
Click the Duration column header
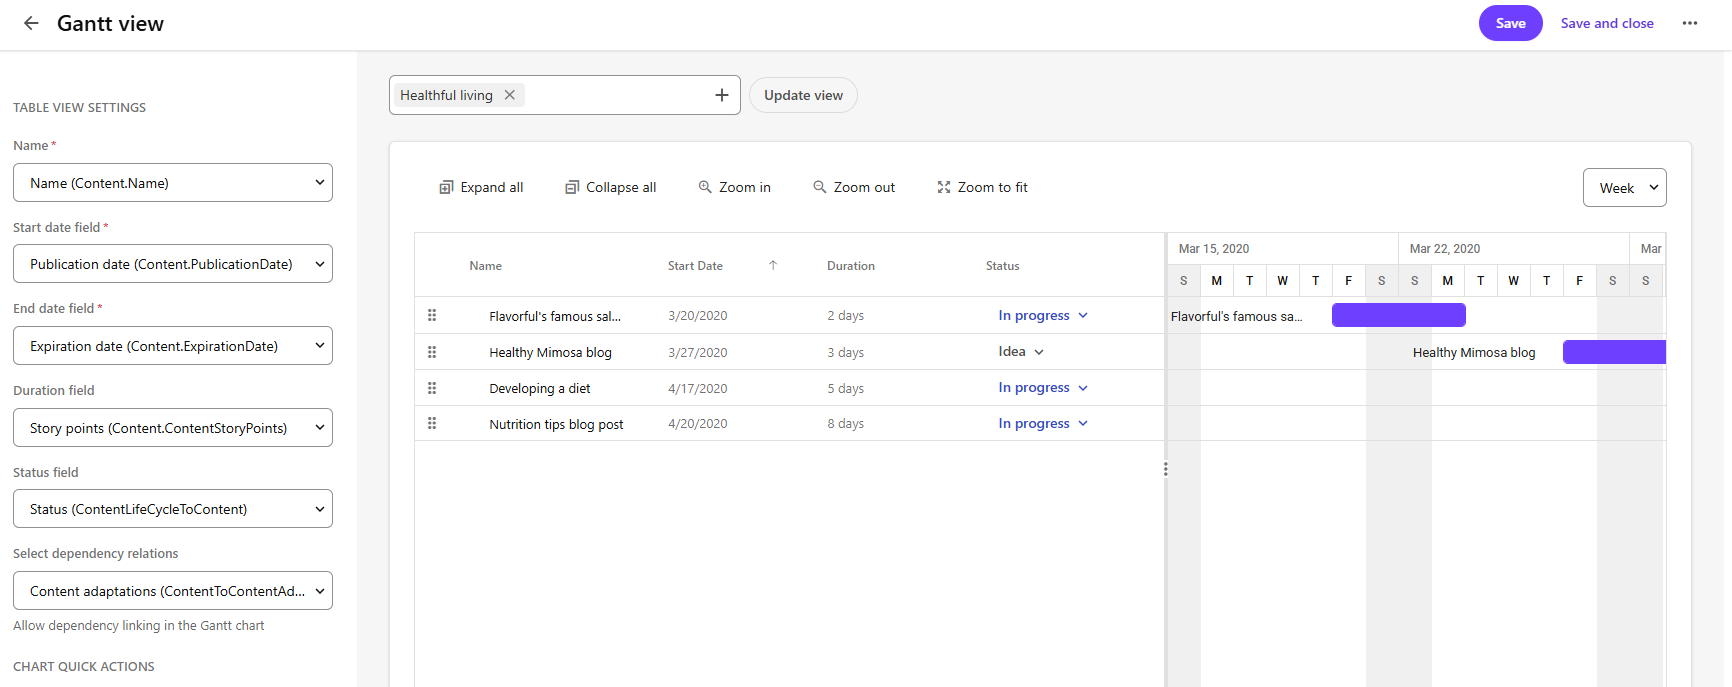[x=851, y=266]
